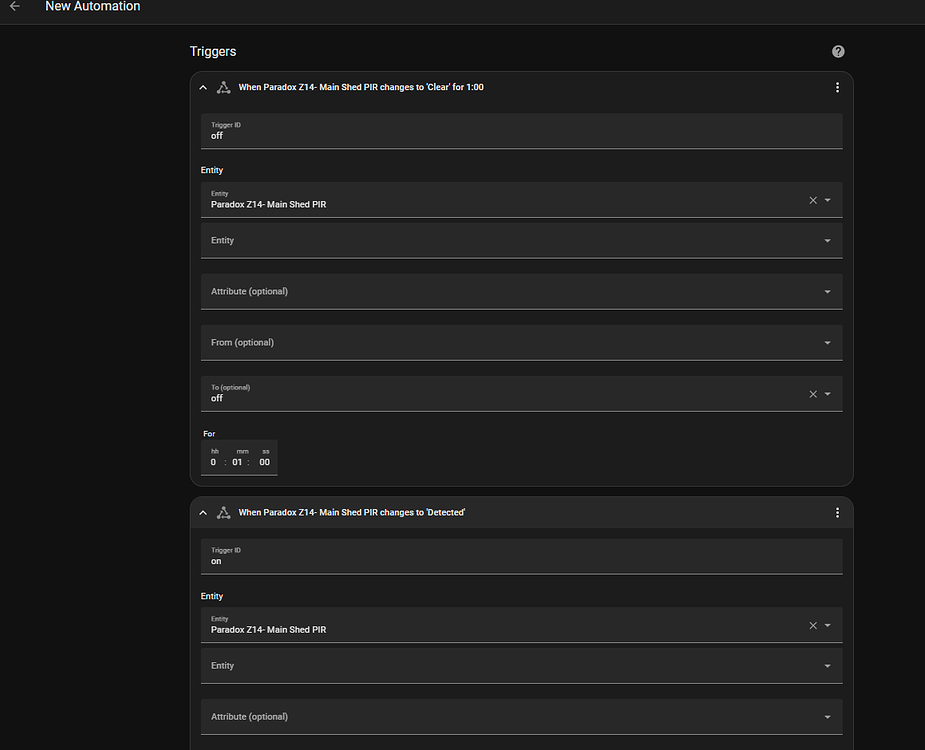Collapse the 'Clear' trigger card with its chevron

coord(203,87)
